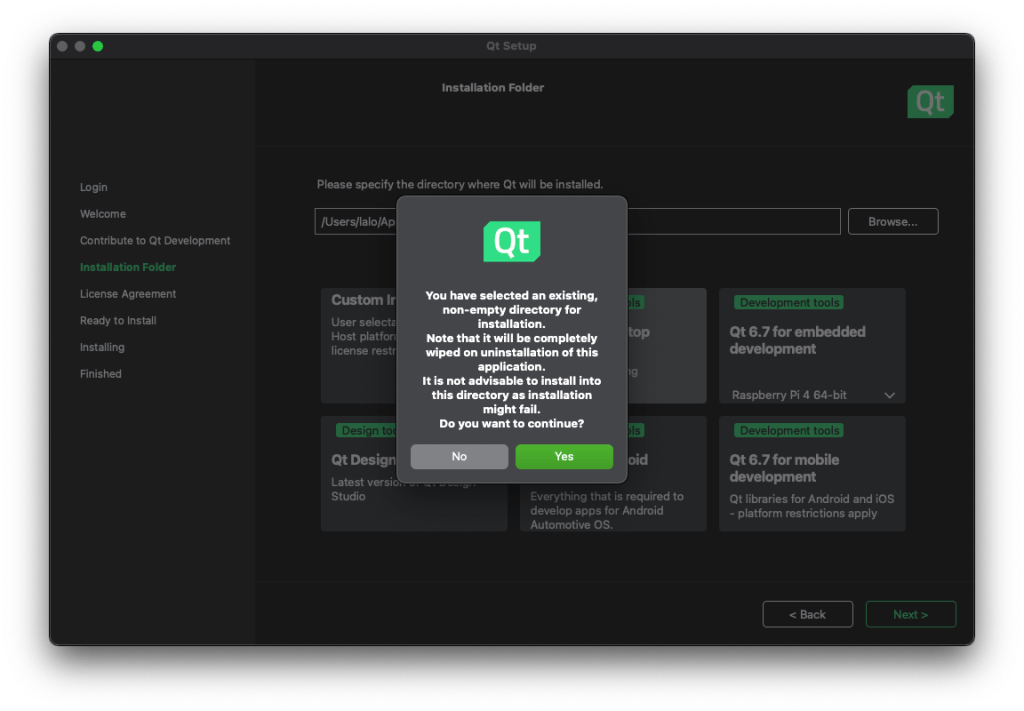
Task: Select the Qt 6.7 for embedded development card
Action: pos(811,342)
